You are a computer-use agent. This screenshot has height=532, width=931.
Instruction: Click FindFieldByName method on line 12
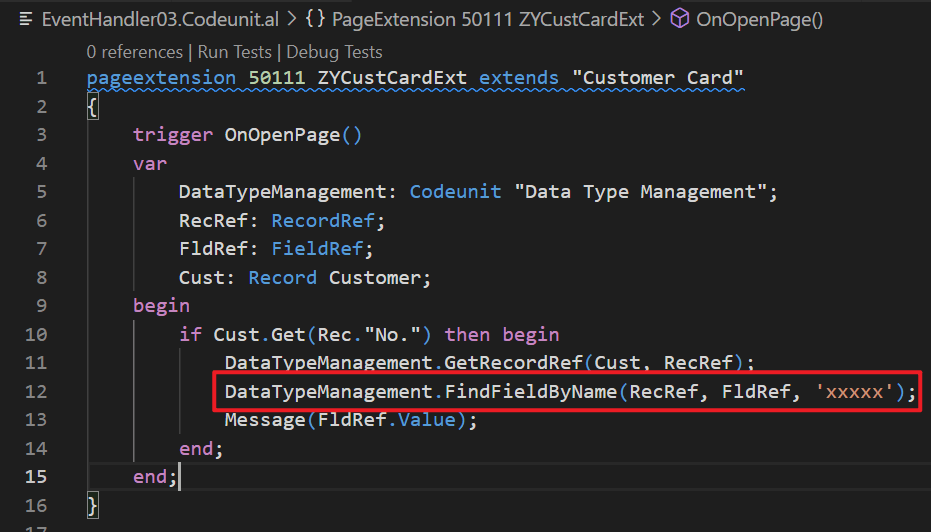[x=531, y=391]
